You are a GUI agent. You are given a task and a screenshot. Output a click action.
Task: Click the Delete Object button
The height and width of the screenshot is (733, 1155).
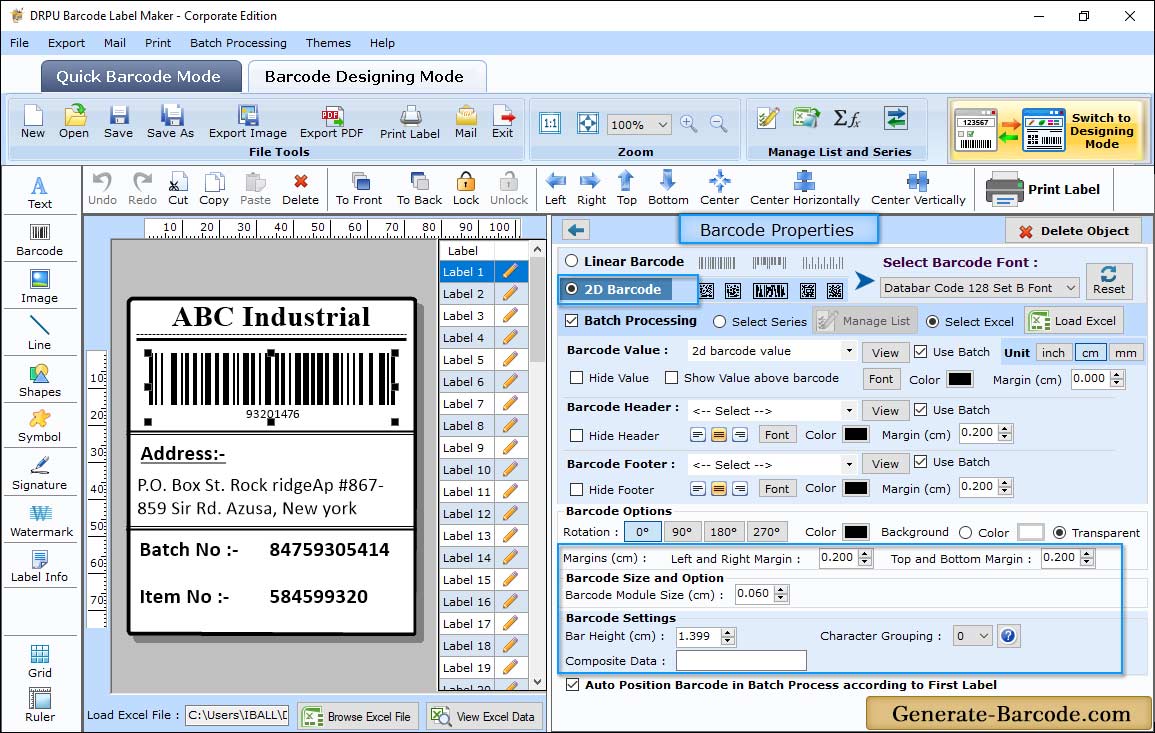click(1073, 231)
